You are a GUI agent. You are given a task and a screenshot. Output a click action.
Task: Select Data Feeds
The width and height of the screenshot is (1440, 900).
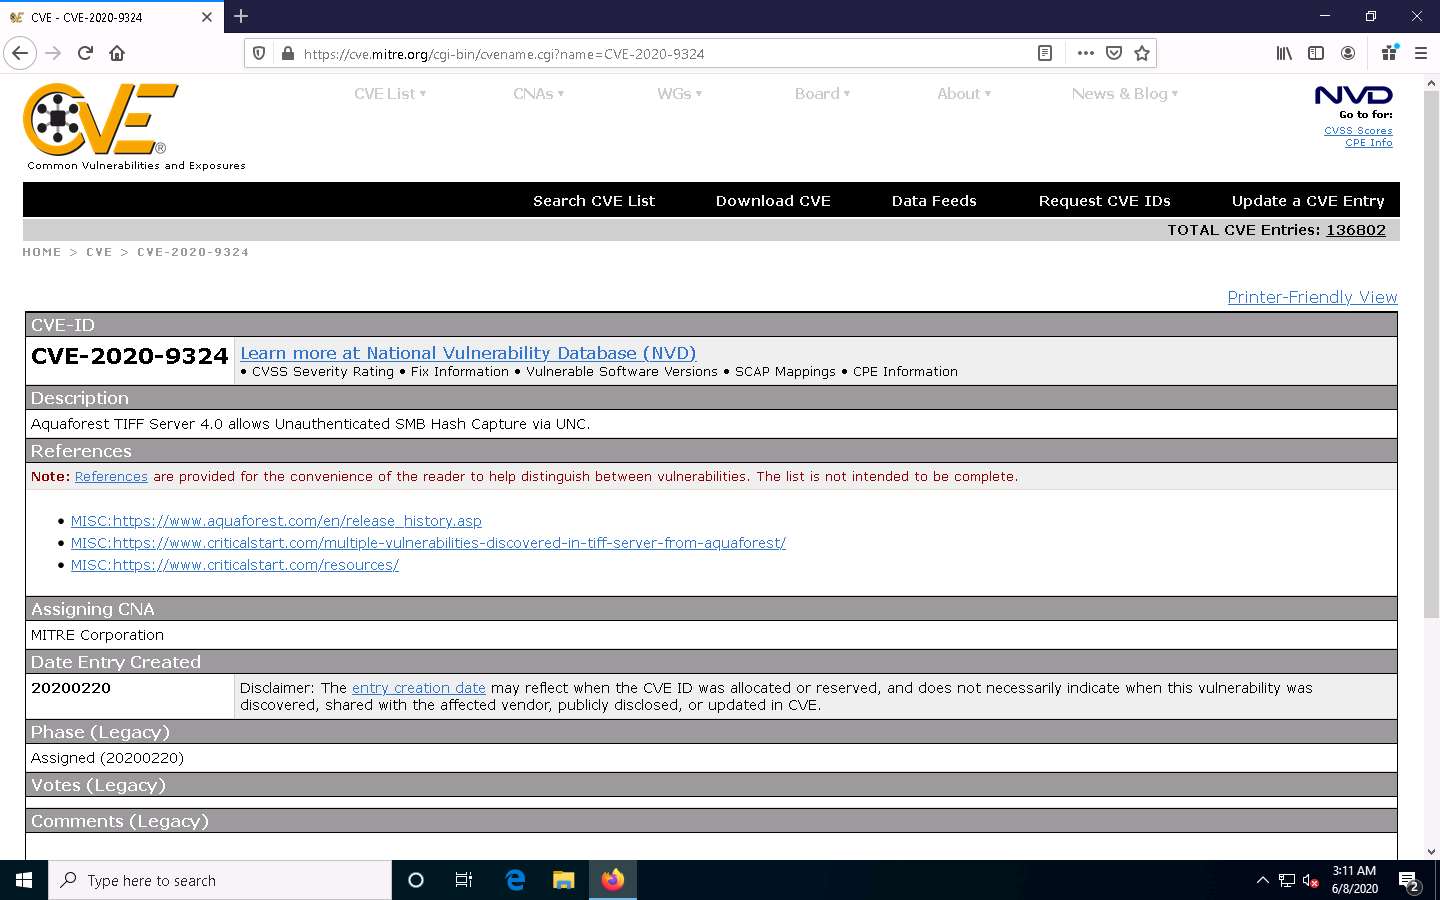[934, 201]
